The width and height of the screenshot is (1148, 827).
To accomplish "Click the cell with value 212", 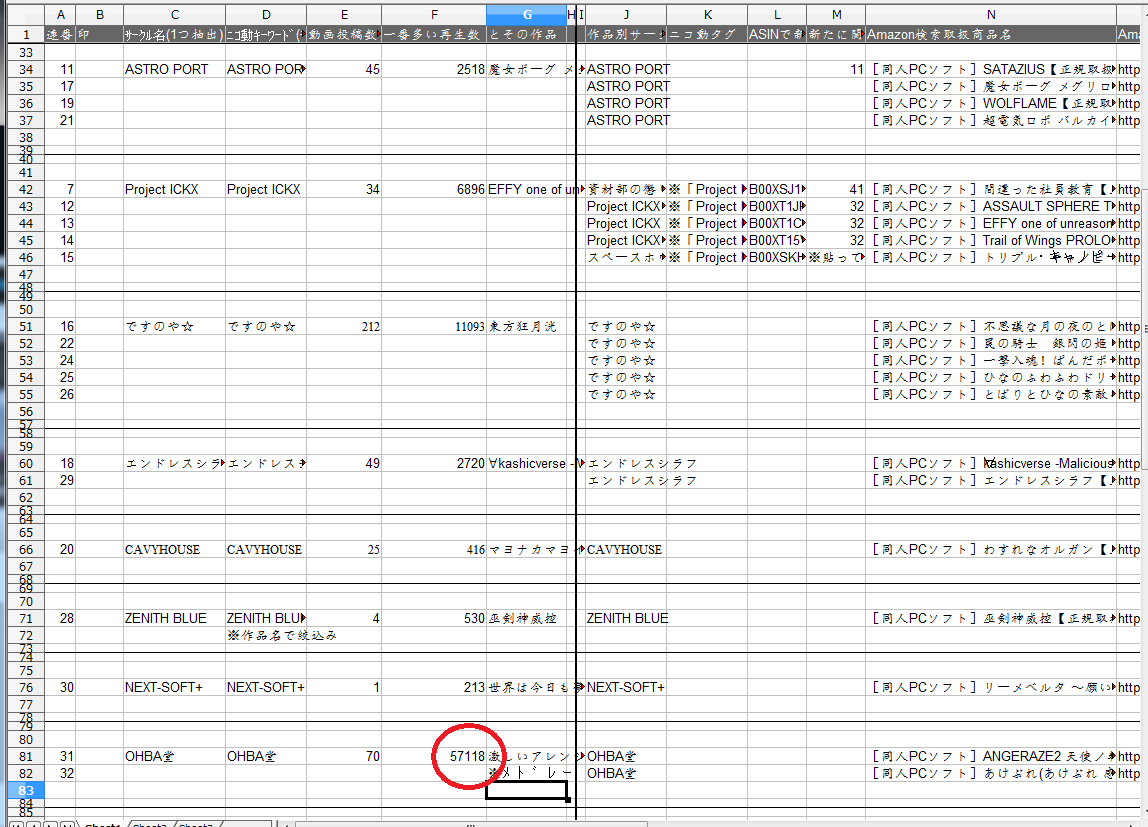I will click(344, 326).
